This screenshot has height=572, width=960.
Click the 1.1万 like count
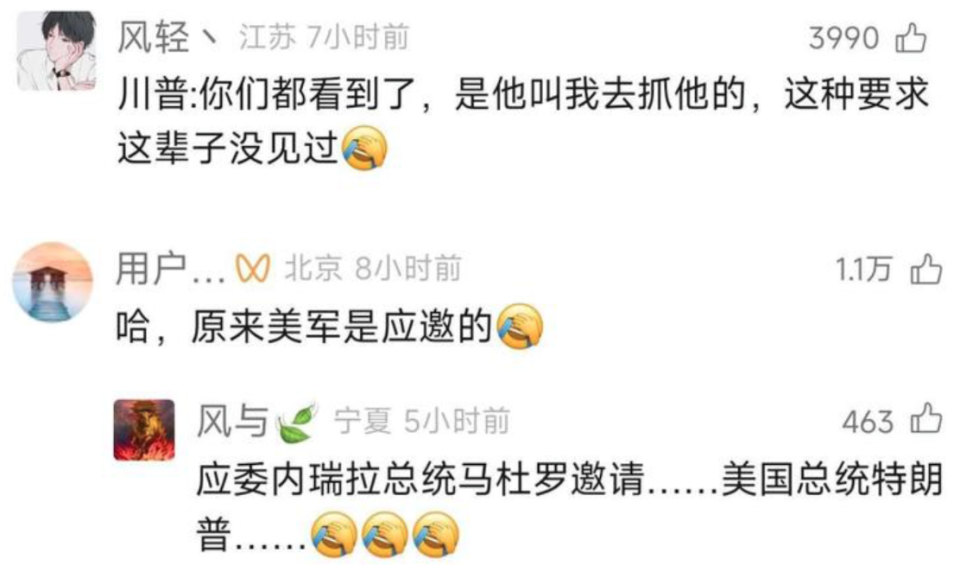864,269
